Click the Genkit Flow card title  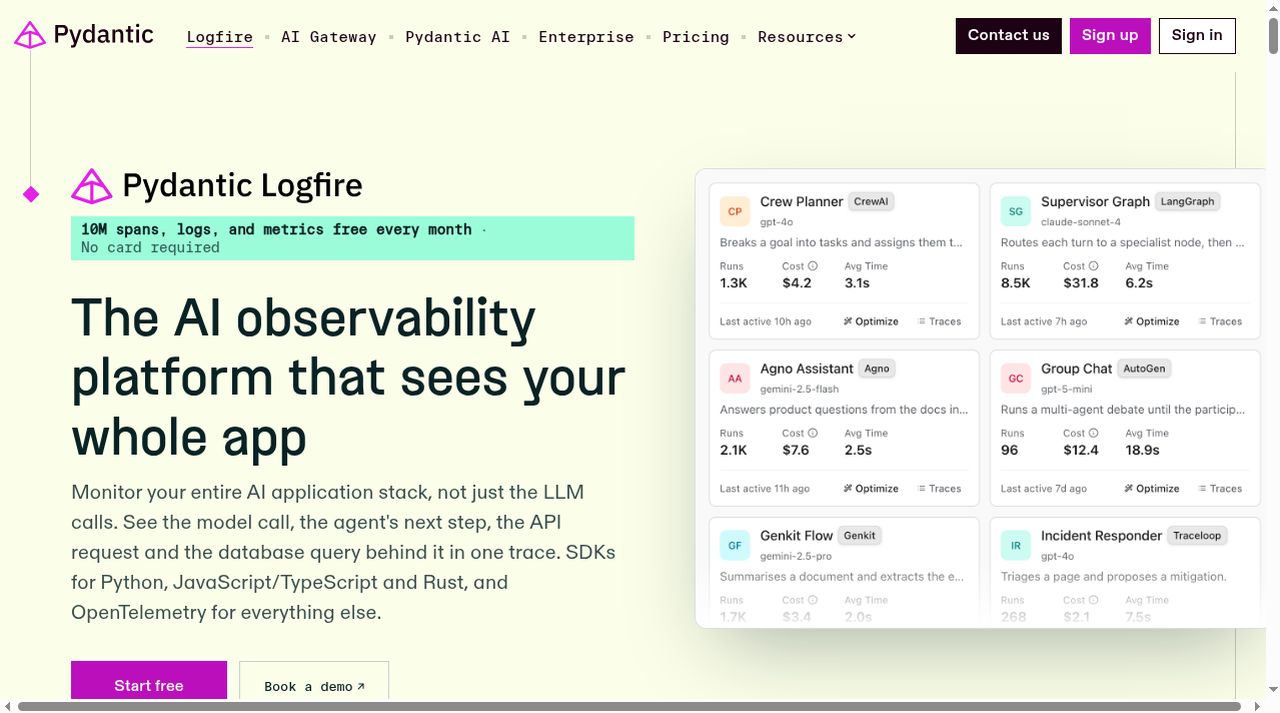796,535
